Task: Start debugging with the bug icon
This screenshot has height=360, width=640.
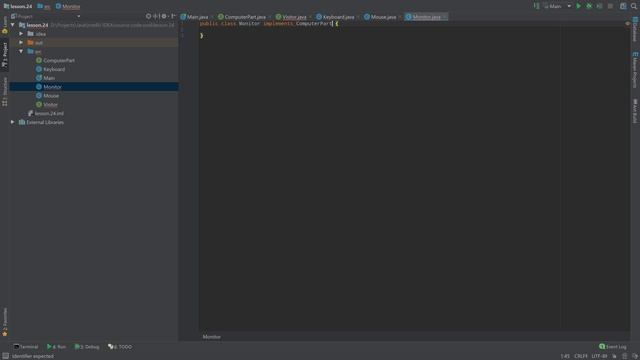Action: (x=589, y=6)
